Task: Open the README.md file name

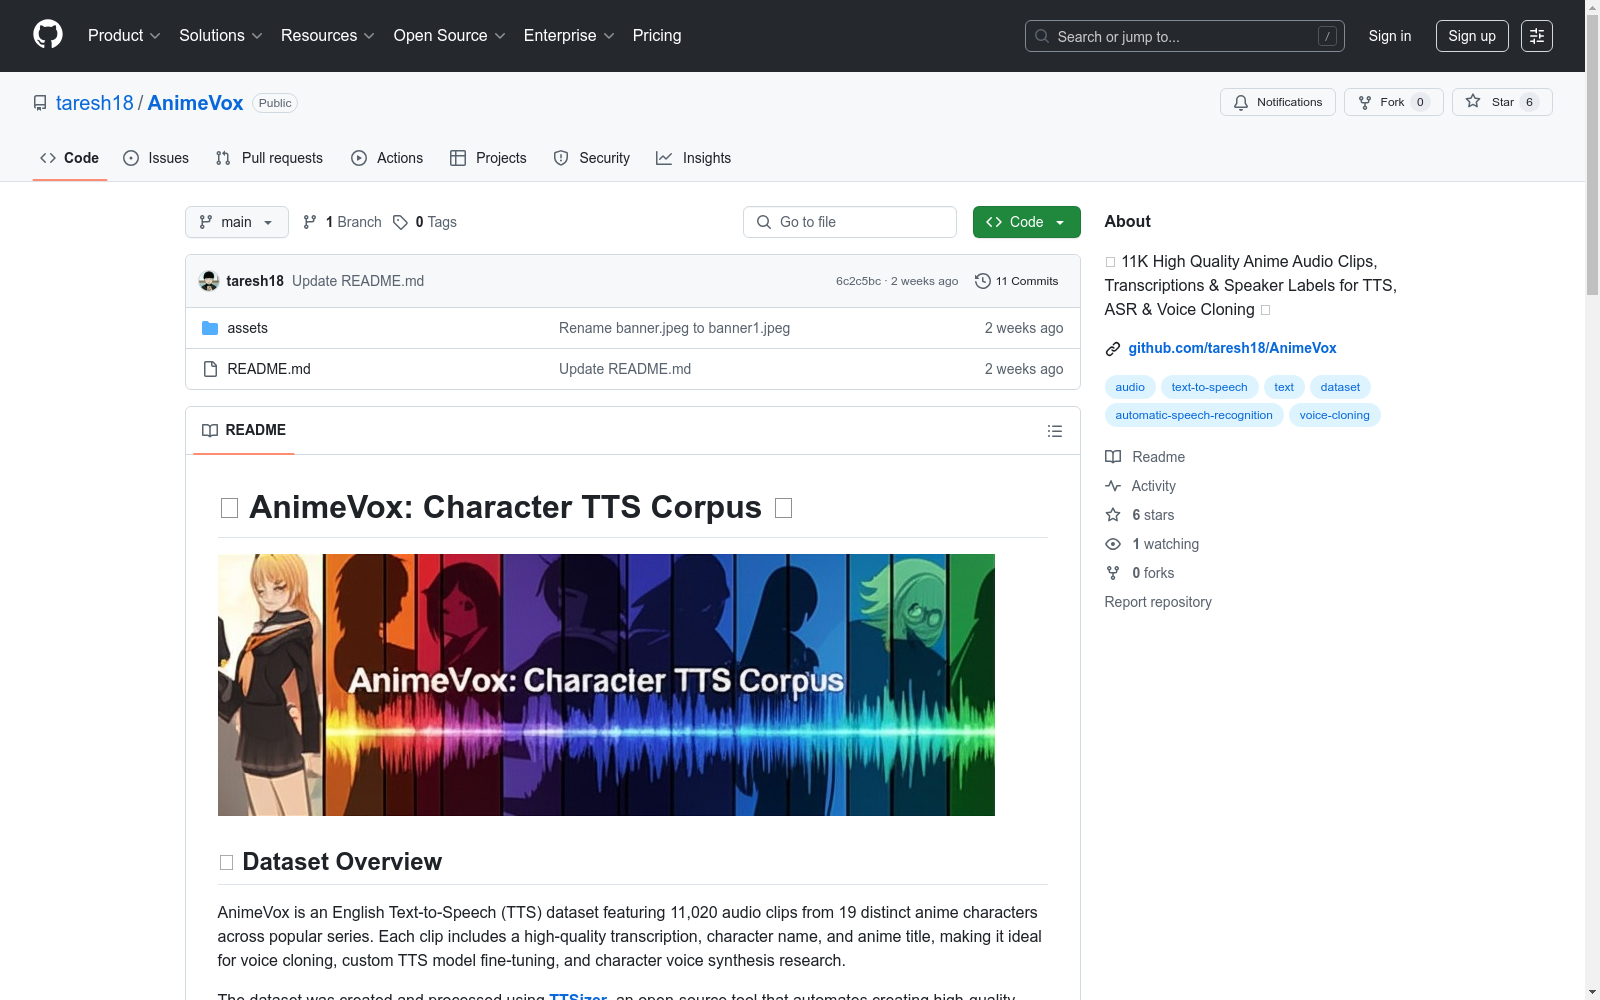Action: pyautogui.click(x=269, y=369)
